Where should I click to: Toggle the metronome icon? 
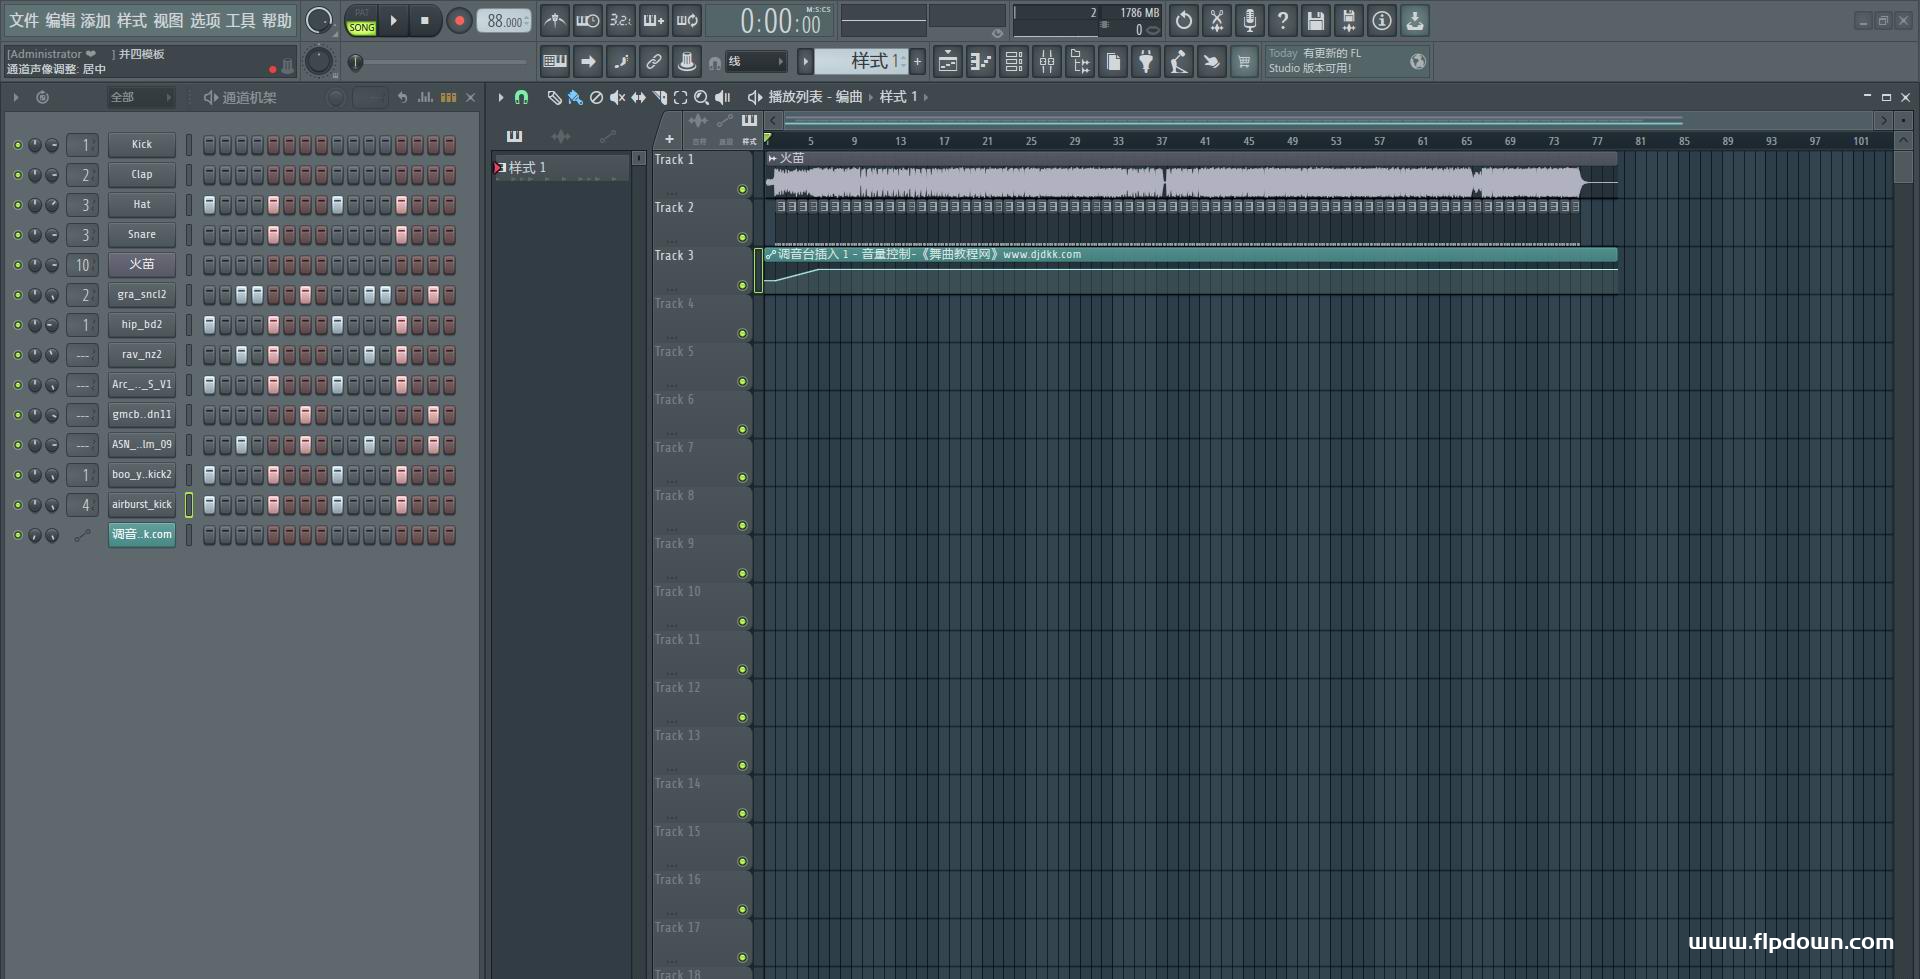point(555,21)
